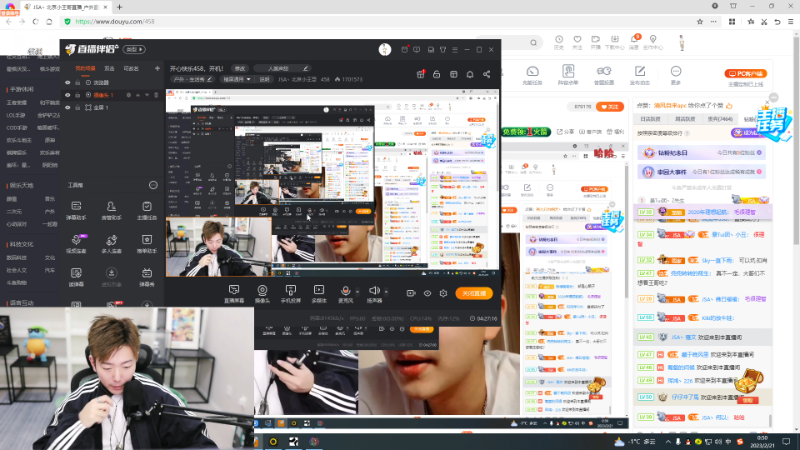
Task: Move the 摄像头 1 source down
Action: (147, 95)
